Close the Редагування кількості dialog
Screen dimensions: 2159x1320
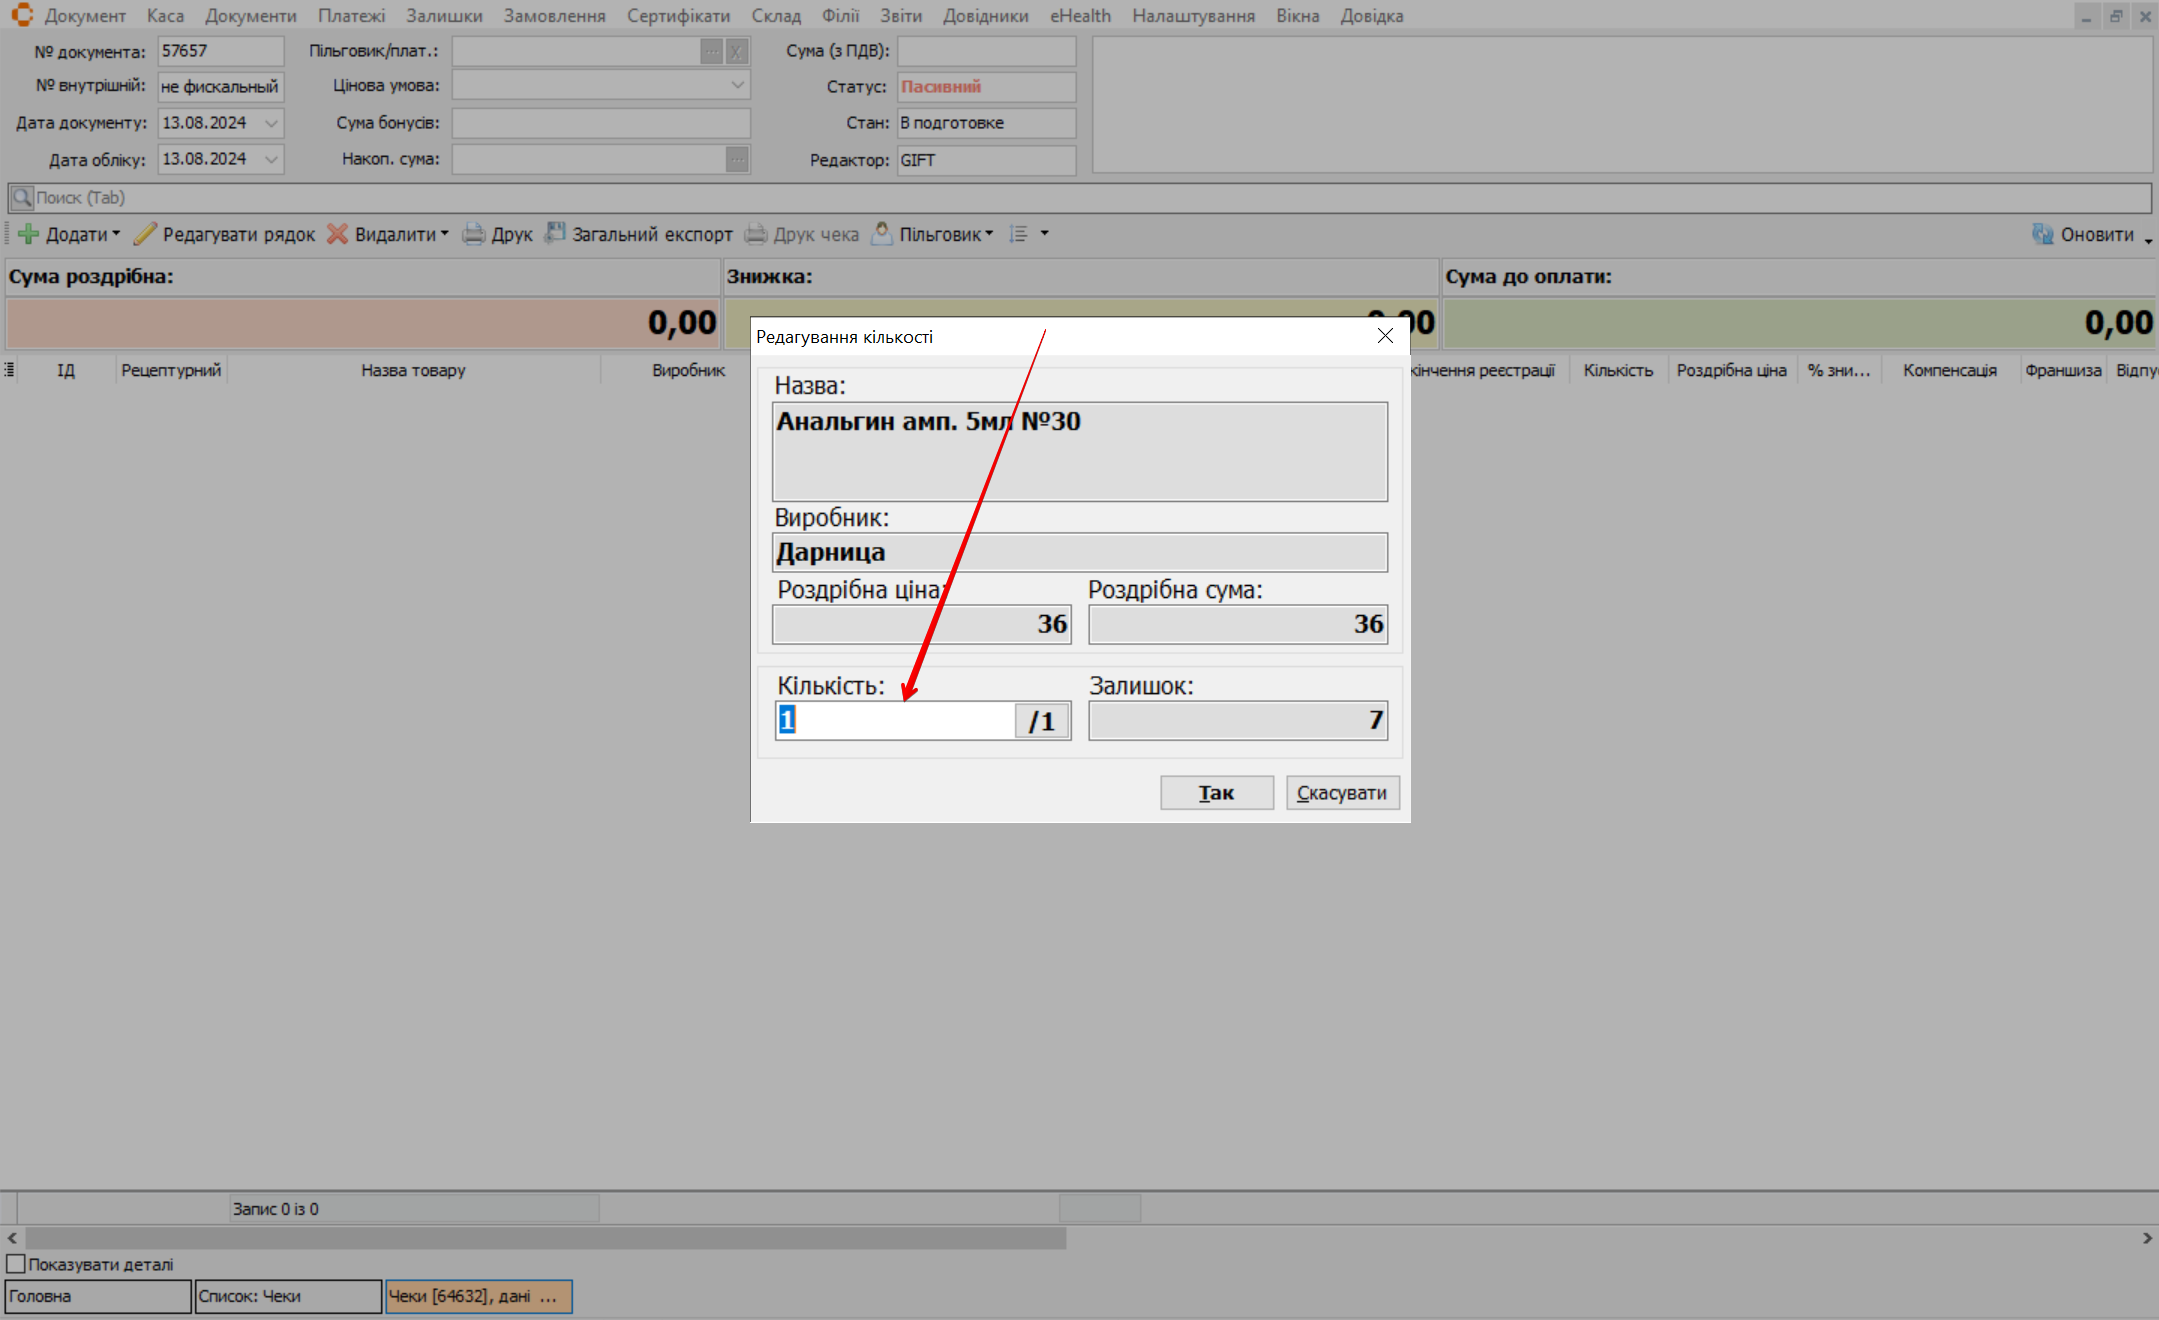click(x=1385, y=336)
